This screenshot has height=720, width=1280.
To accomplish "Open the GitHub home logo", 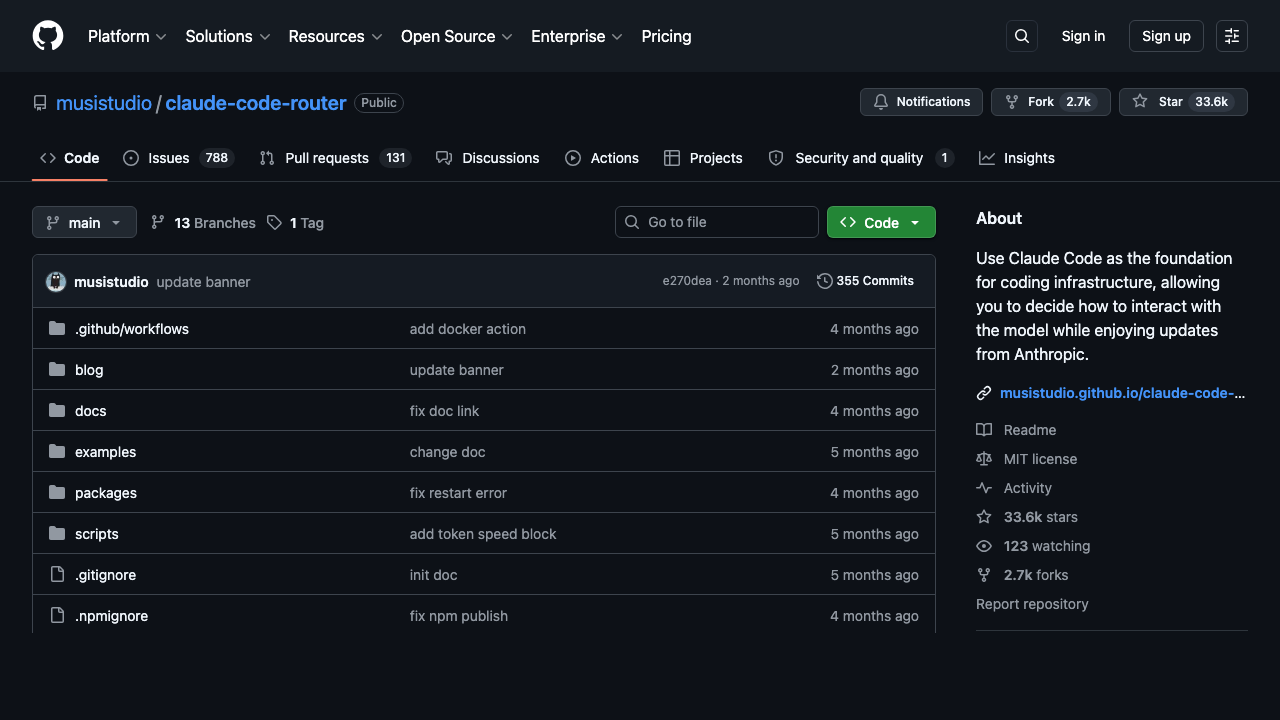I will (48, 36).
